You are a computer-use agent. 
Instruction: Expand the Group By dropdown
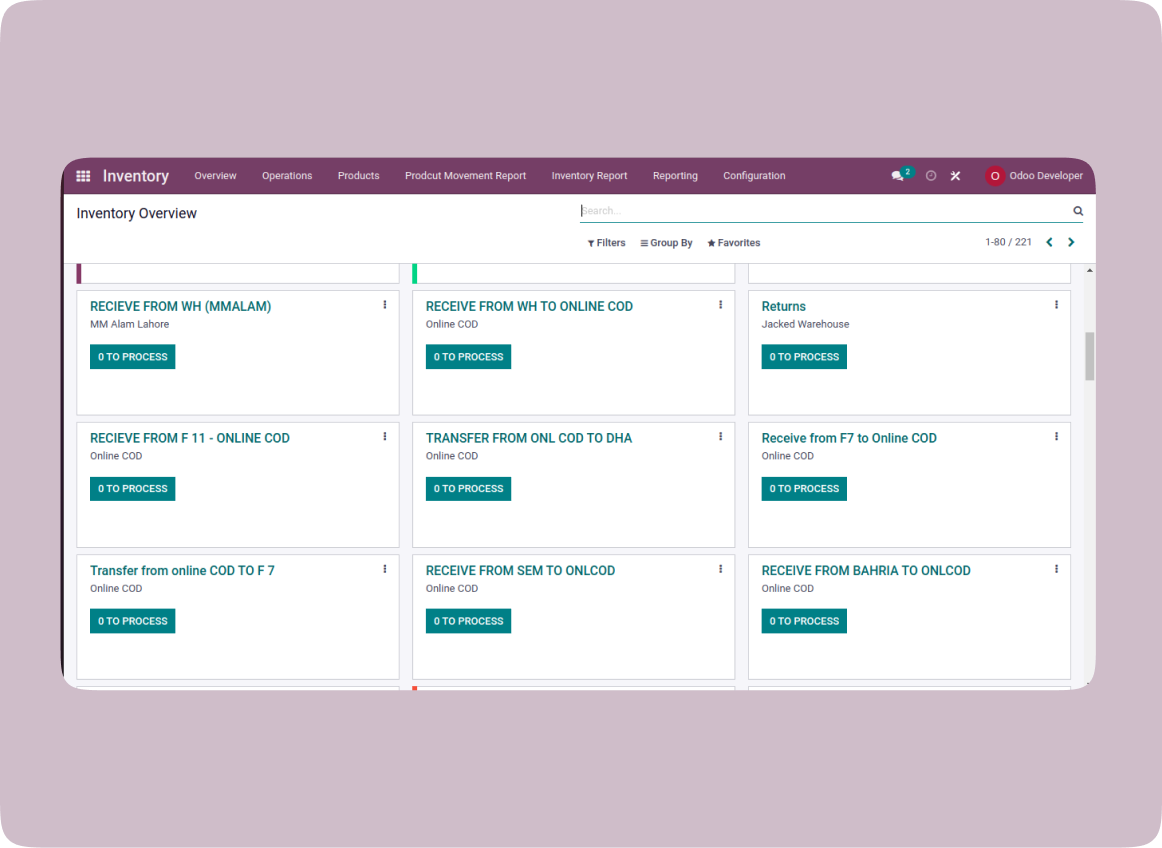click(x=666, y=243)
